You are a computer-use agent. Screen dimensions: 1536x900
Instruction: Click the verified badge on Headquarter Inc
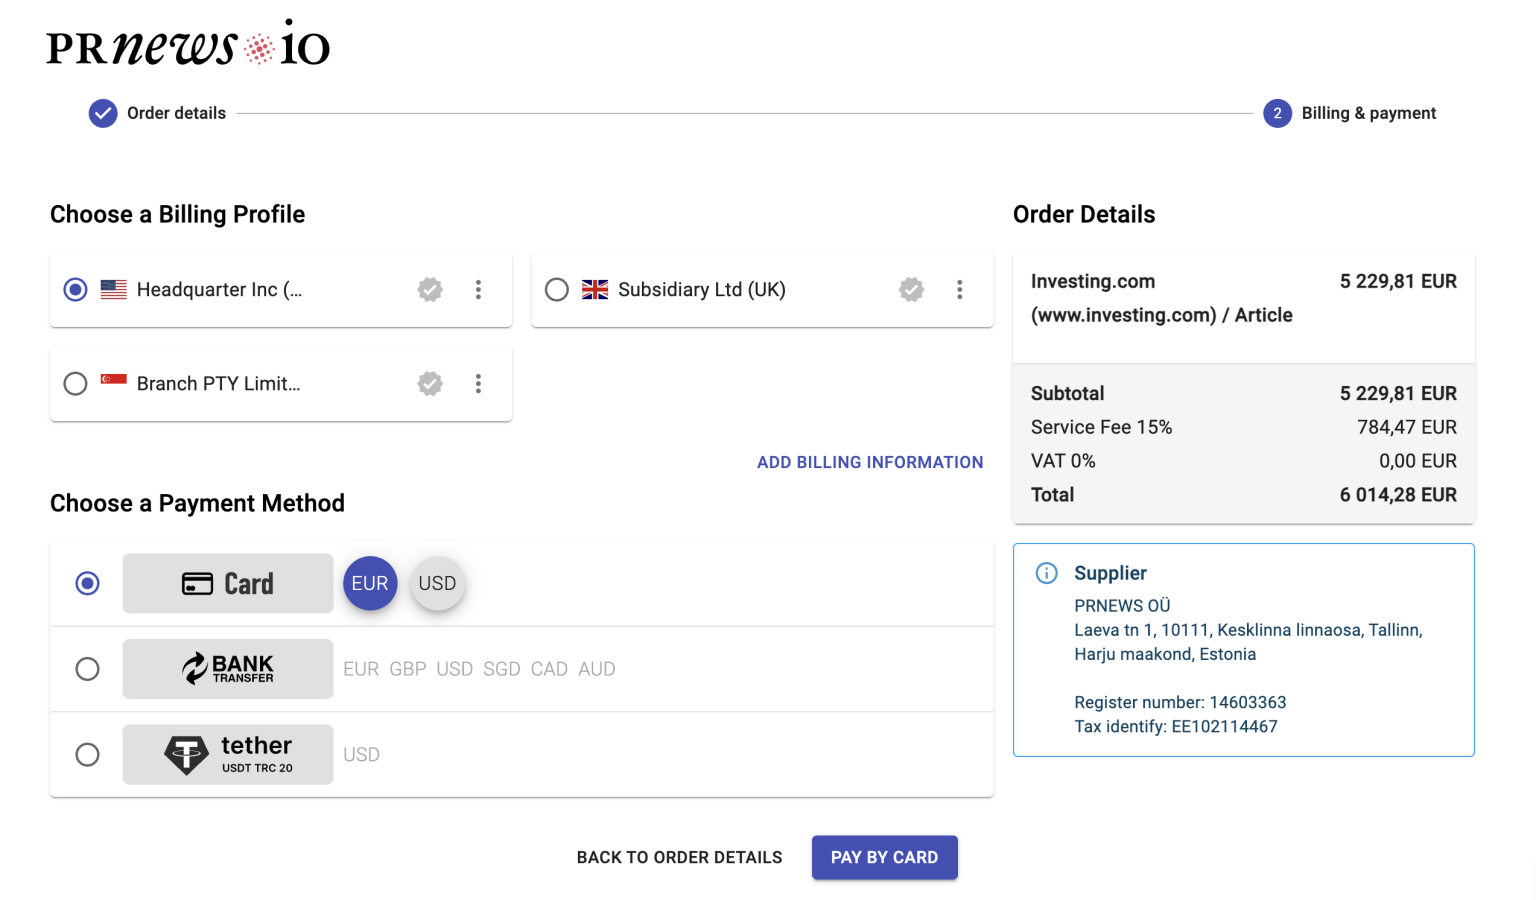pyautogui.click(x=430, y=289)
